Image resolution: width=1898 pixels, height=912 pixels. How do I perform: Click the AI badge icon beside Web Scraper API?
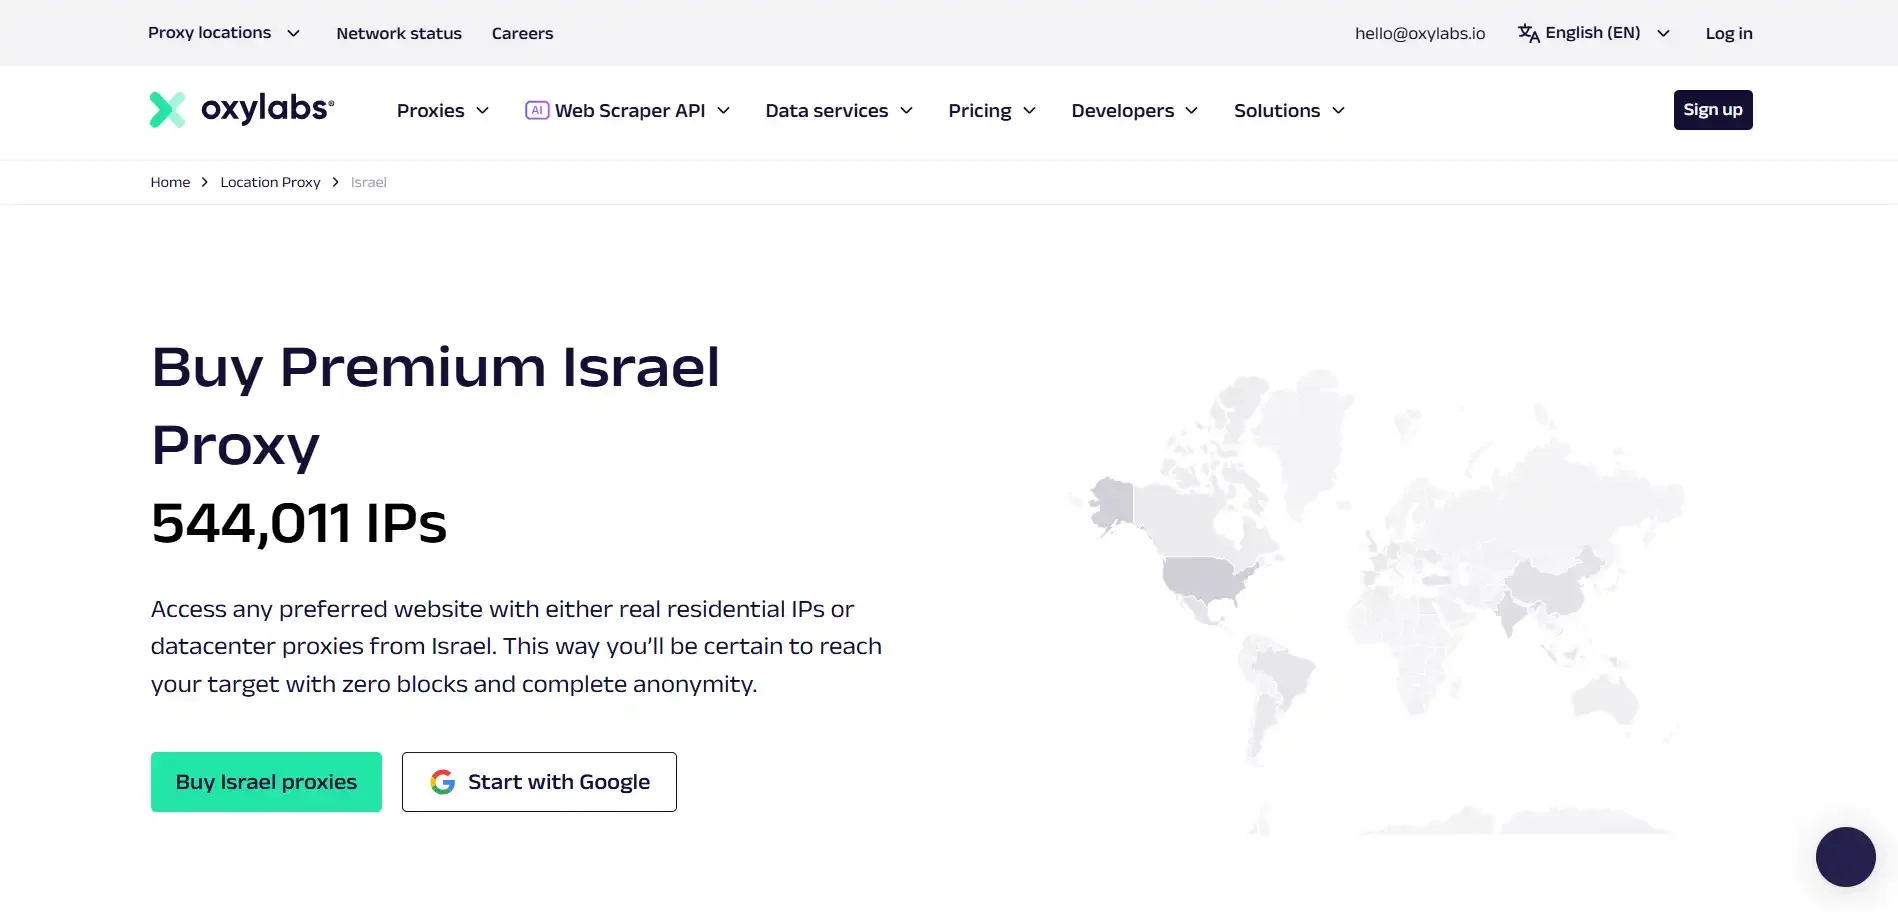tap(537, 110)
